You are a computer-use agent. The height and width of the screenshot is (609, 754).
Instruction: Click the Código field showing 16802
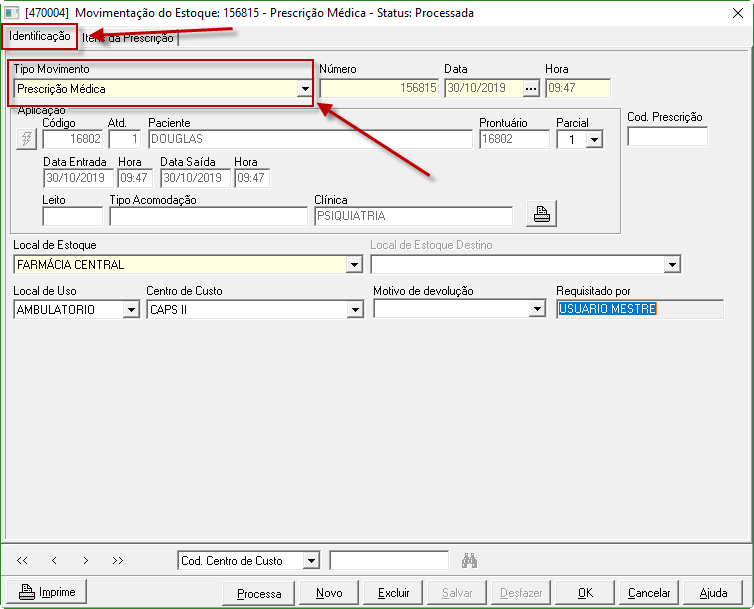click(x=73, y=140)
